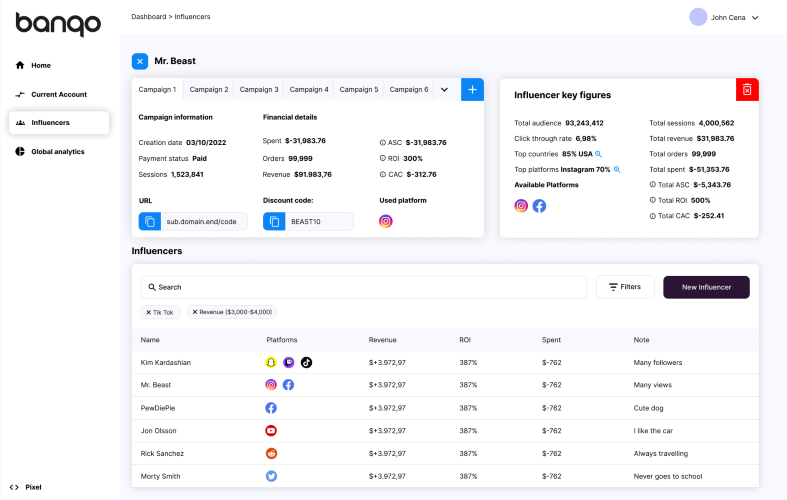Magnify Top platforms Instagram 70% details
Screen dimensions: 787x500
[617, 170]
